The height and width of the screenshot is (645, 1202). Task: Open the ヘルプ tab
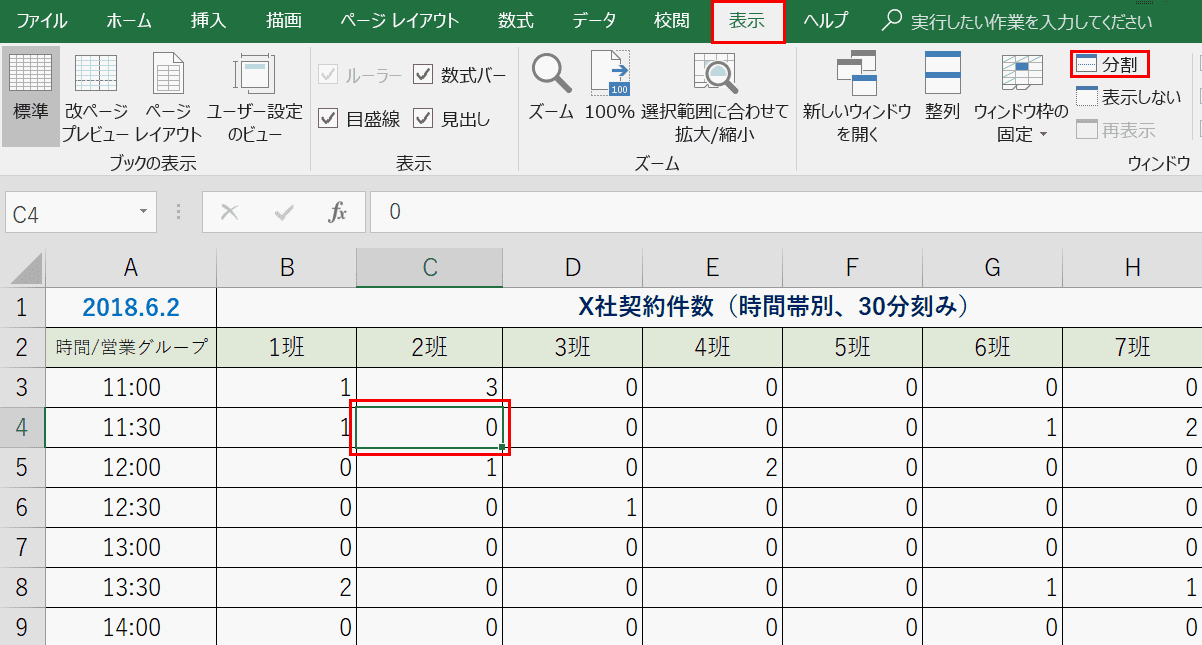(x=826, y=21)
